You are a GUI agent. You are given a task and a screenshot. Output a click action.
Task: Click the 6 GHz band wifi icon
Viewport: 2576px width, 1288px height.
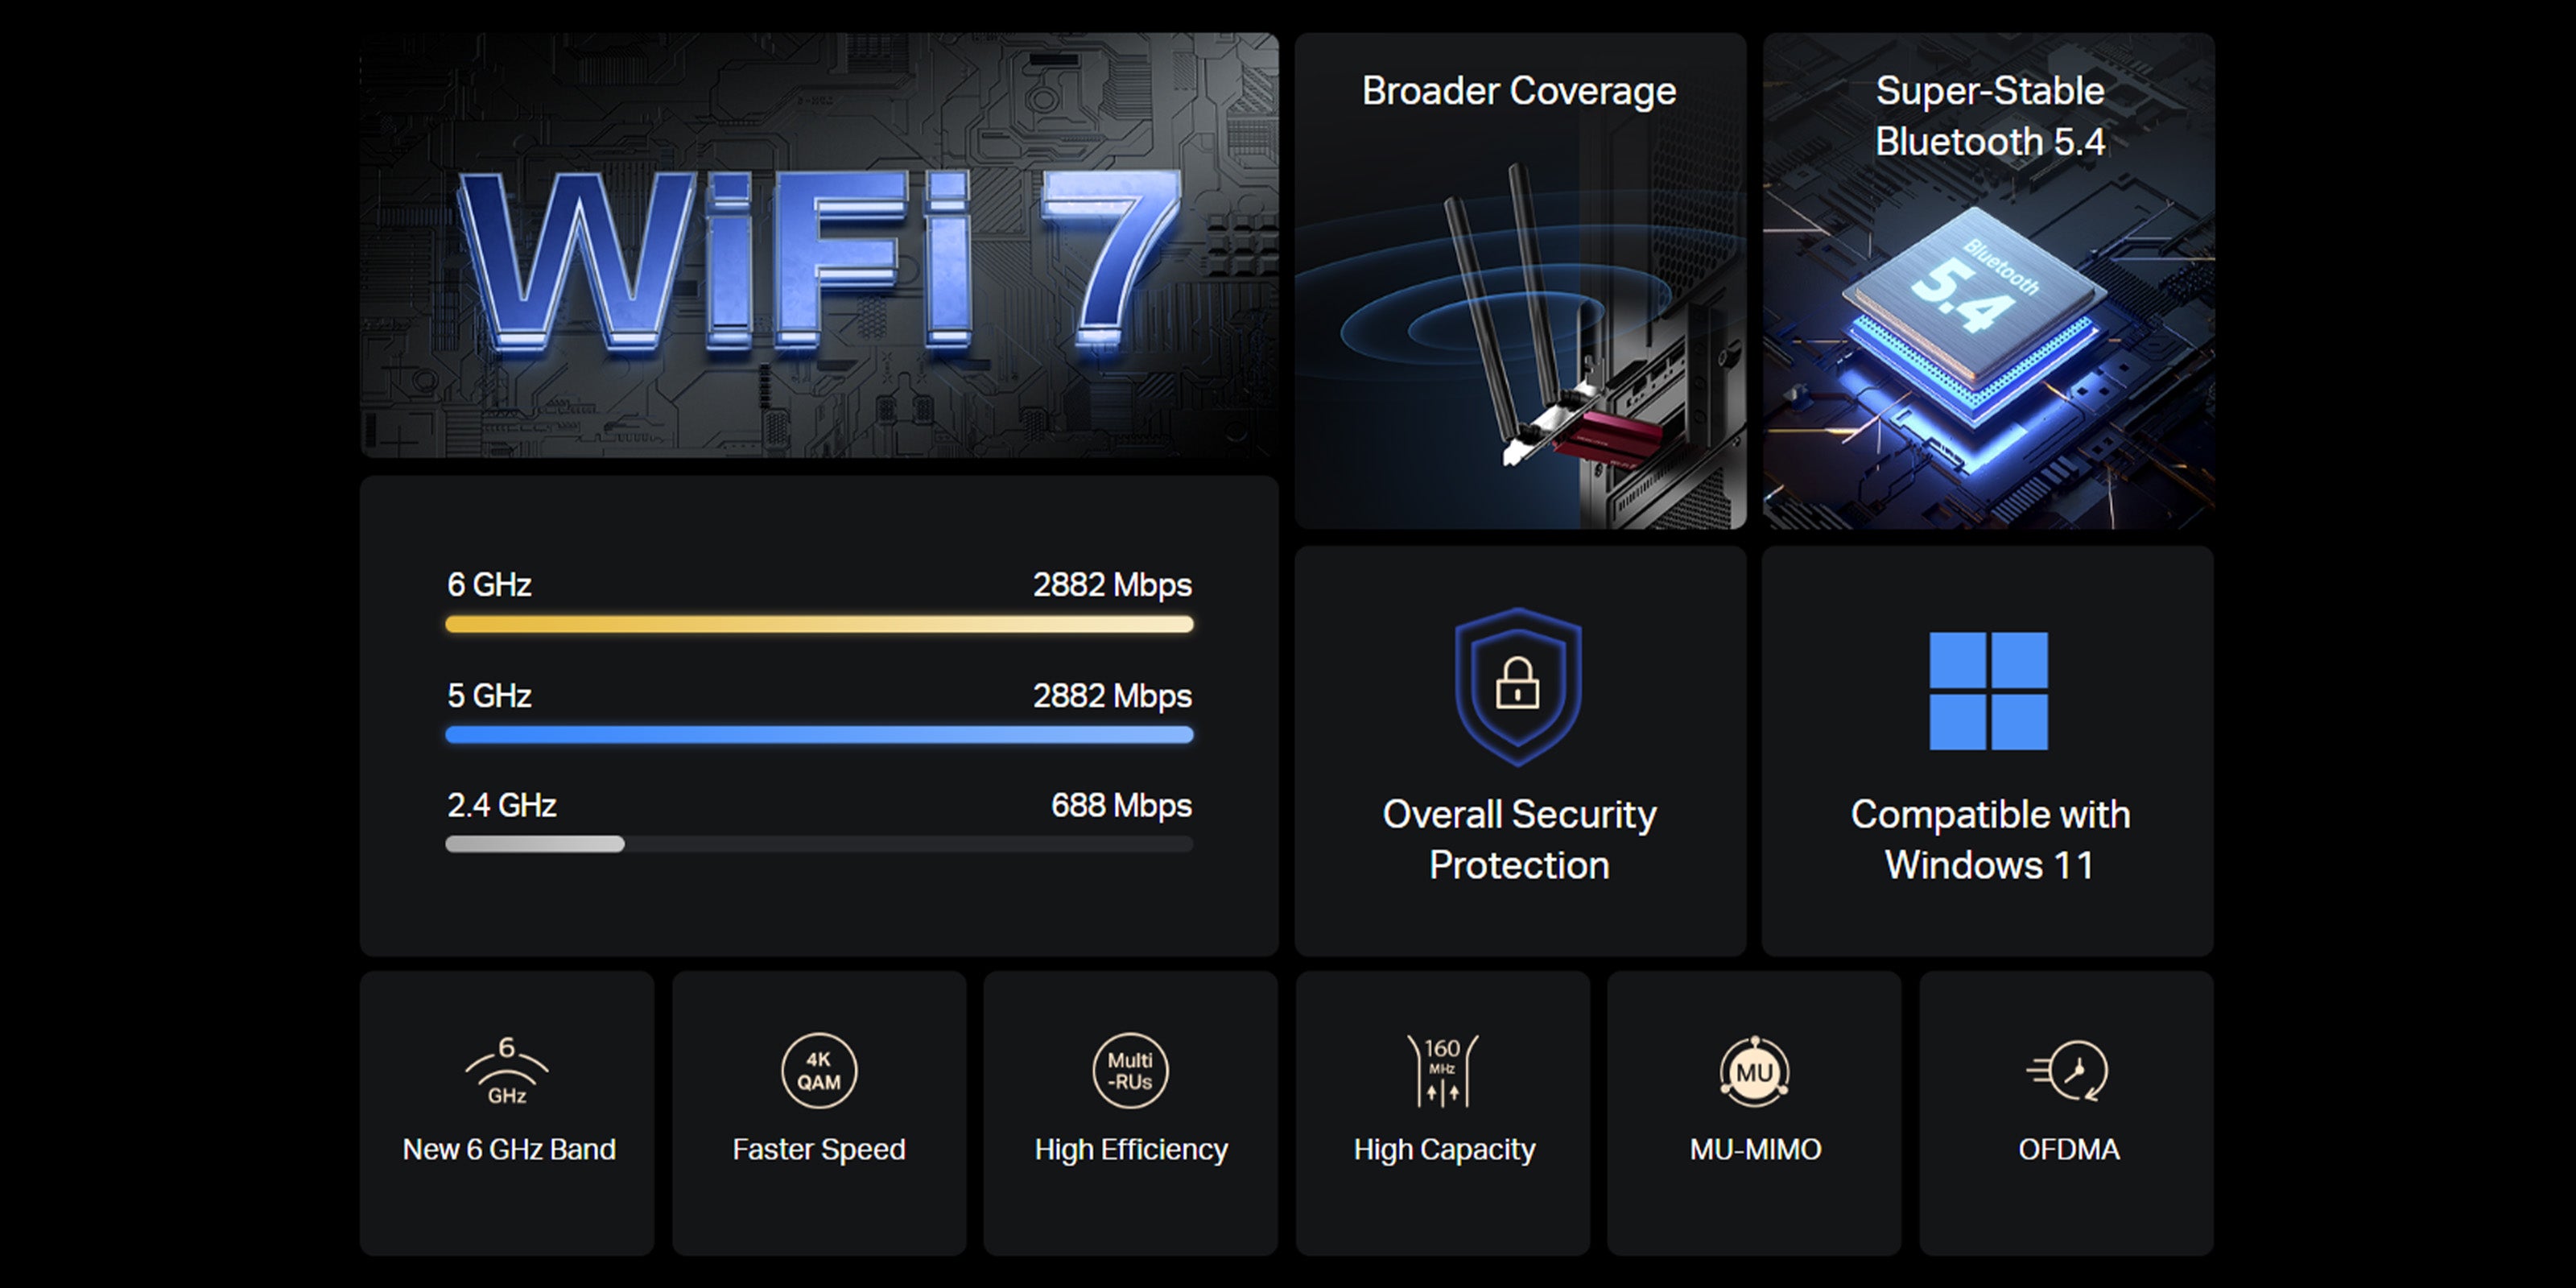[507, 1071]
